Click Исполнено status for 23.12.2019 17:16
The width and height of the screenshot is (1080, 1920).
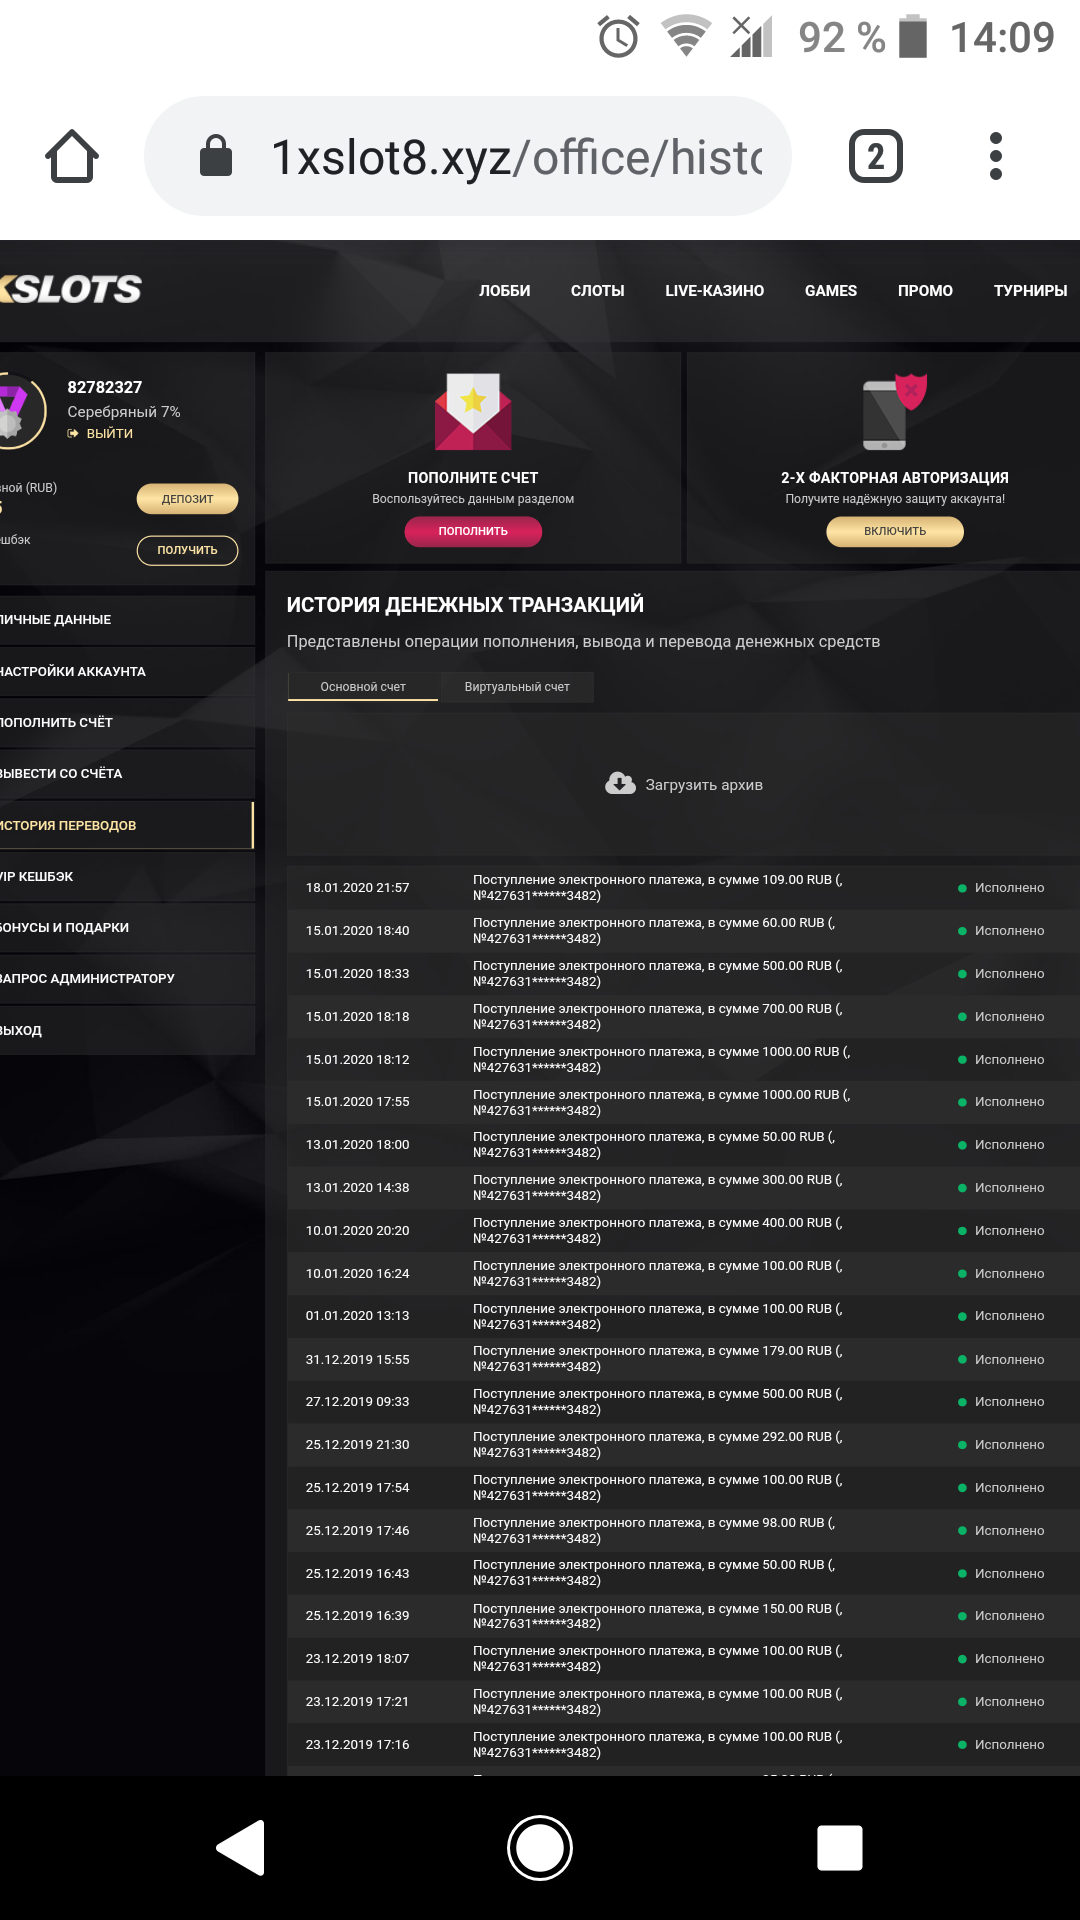[x=1001, y=1745]
